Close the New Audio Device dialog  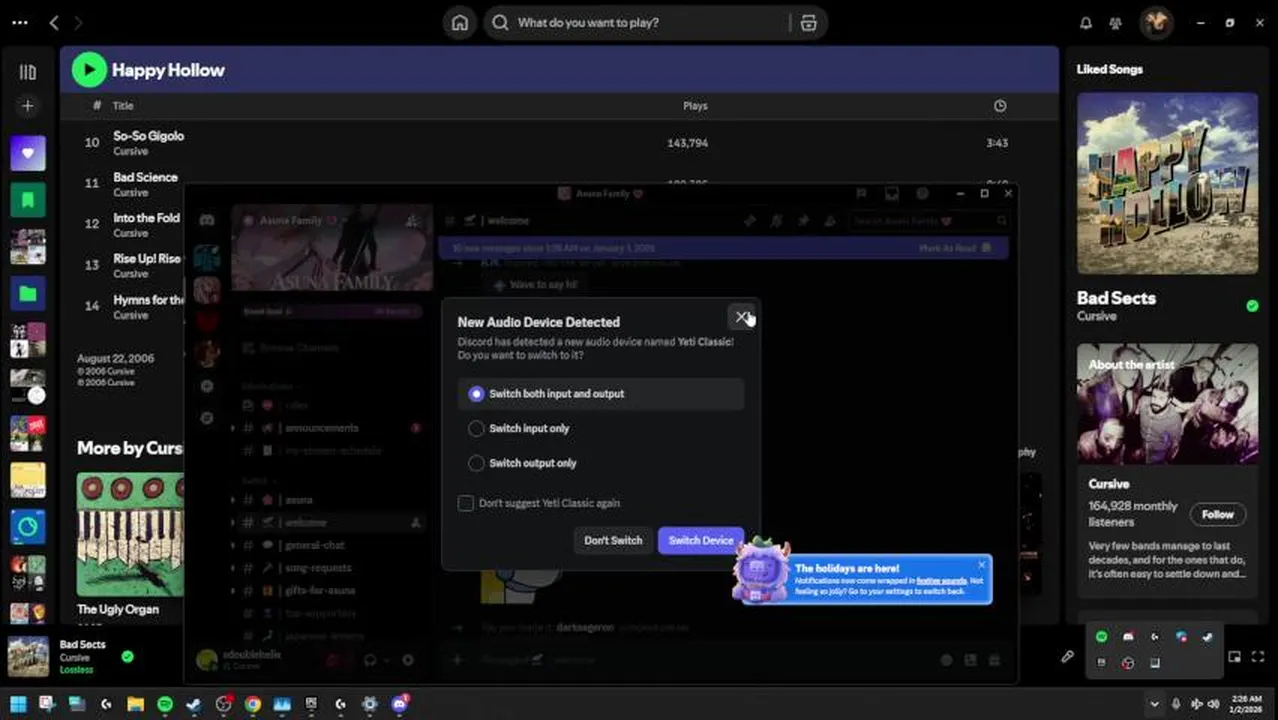click(x=741, y=317)
